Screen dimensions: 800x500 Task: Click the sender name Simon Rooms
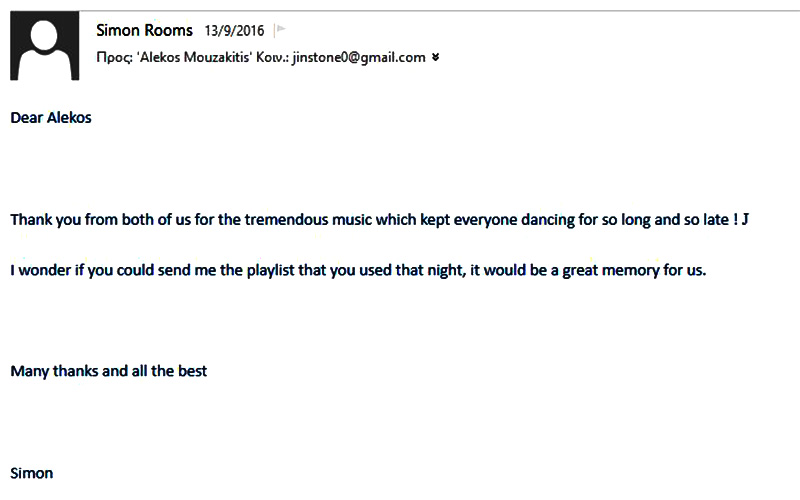144,30
